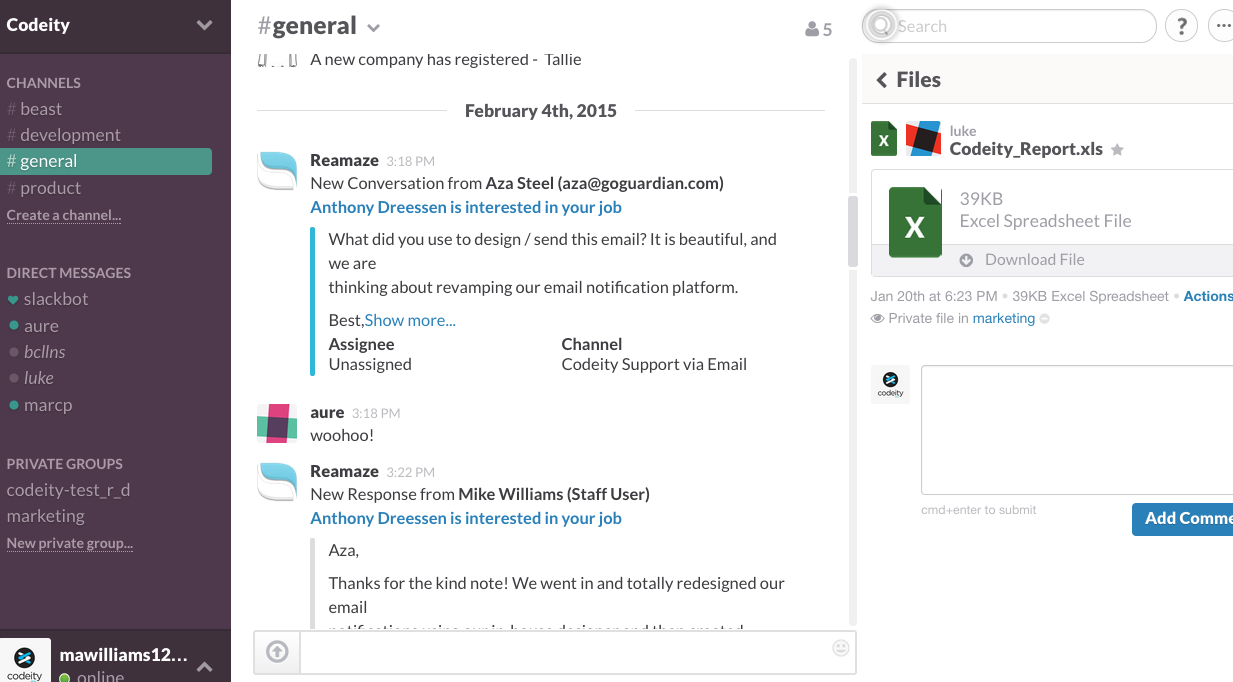Click in the file comment text area

point(1077,430)
